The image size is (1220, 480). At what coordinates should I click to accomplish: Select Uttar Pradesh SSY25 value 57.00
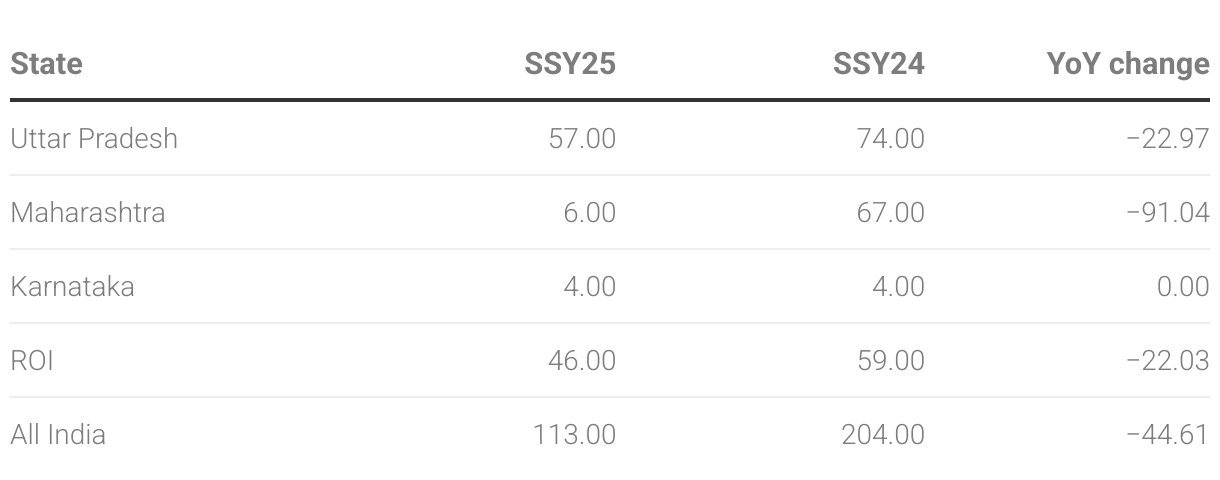582,138
